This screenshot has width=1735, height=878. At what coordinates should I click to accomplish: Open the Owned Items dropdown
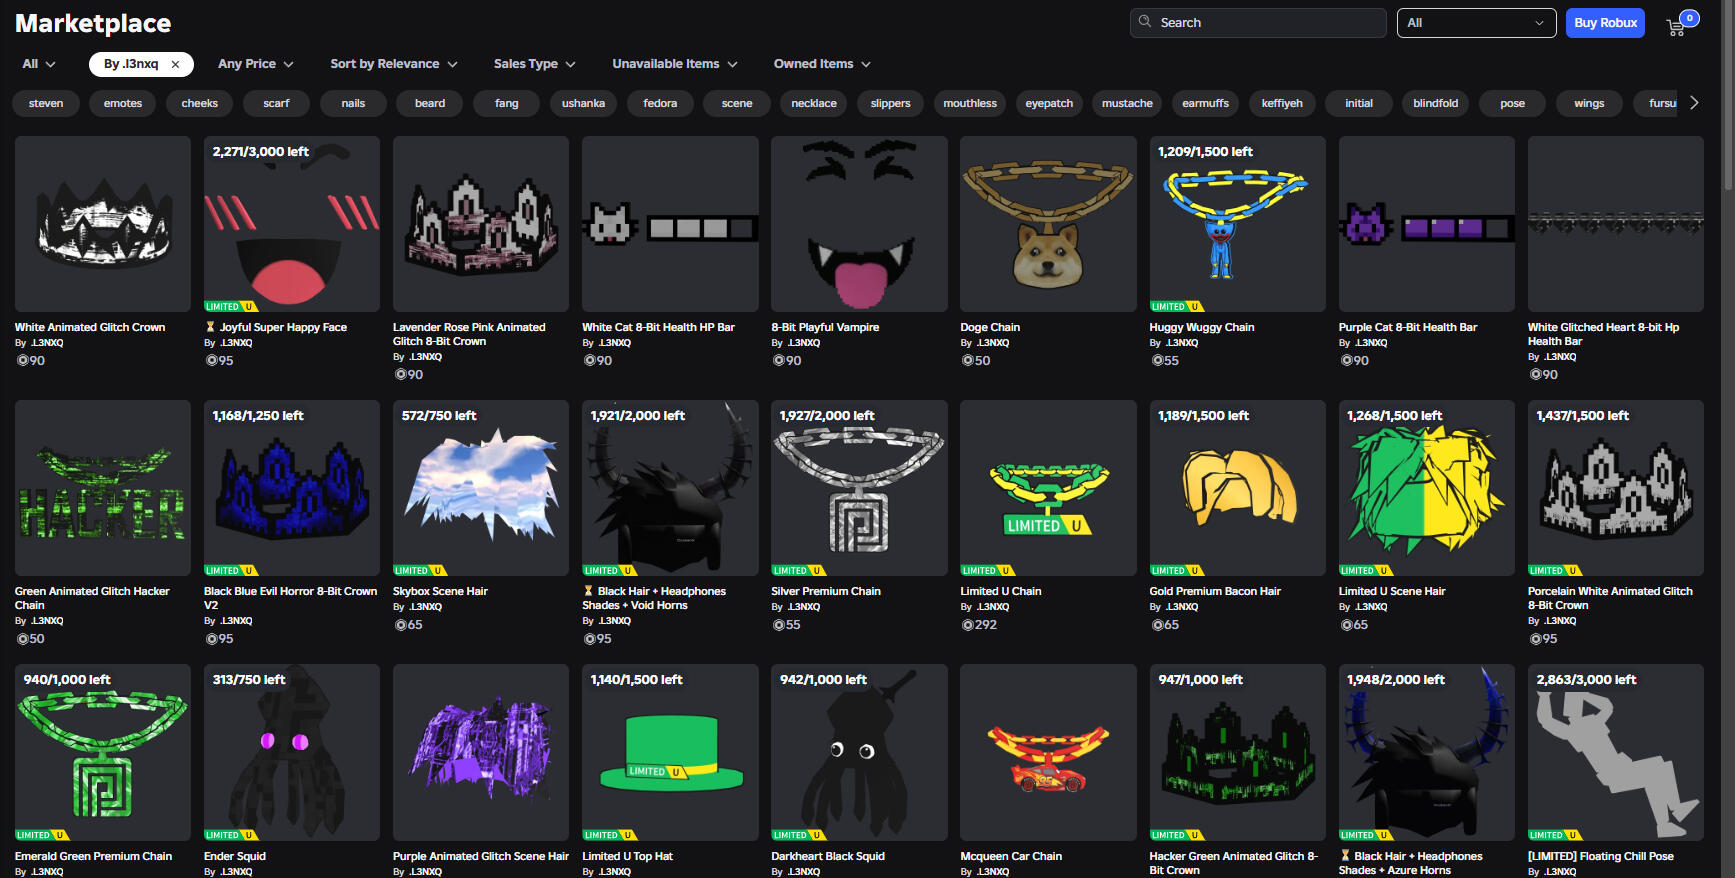tap(822, 64)
